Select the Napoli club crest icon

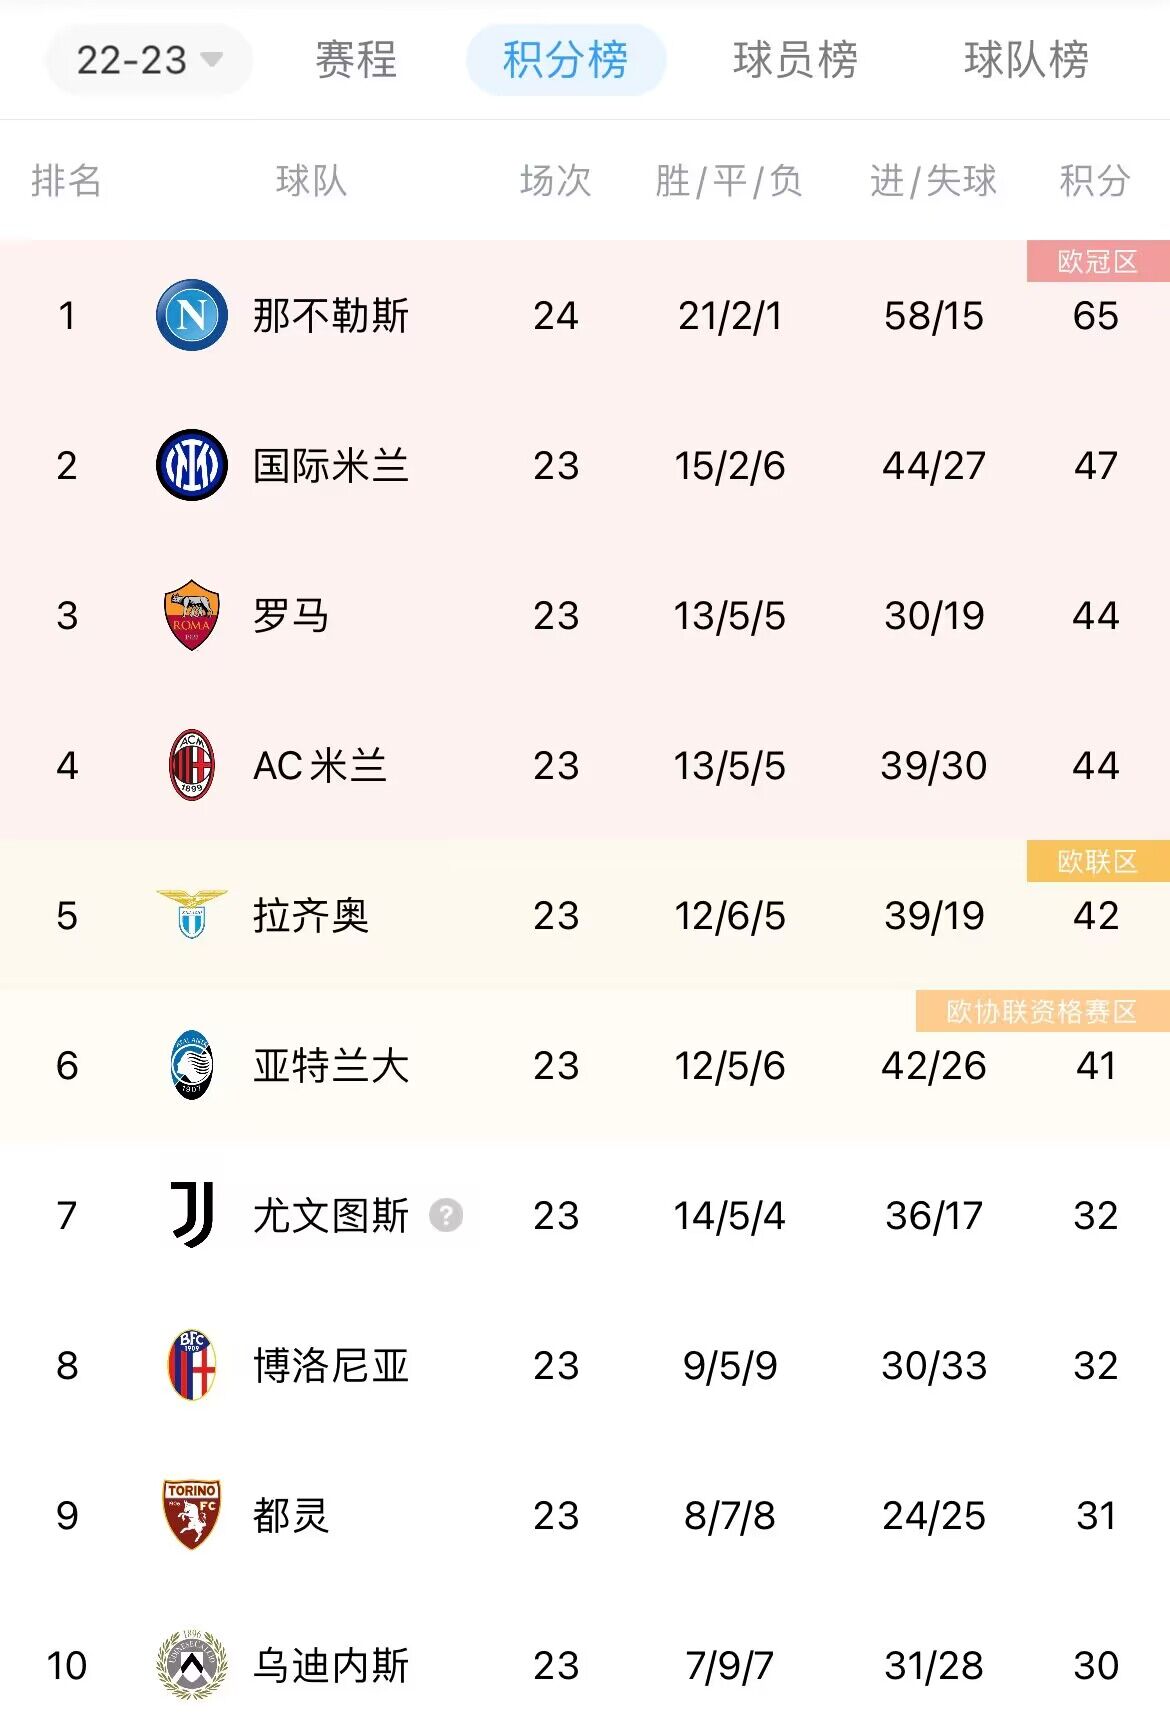[x=190, y=315]
